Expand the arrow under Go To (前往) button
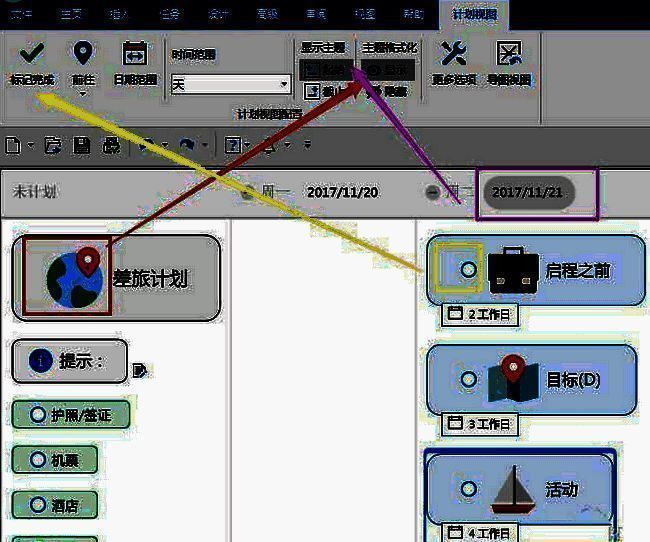650x542 pixels. [x=83, y=94]
